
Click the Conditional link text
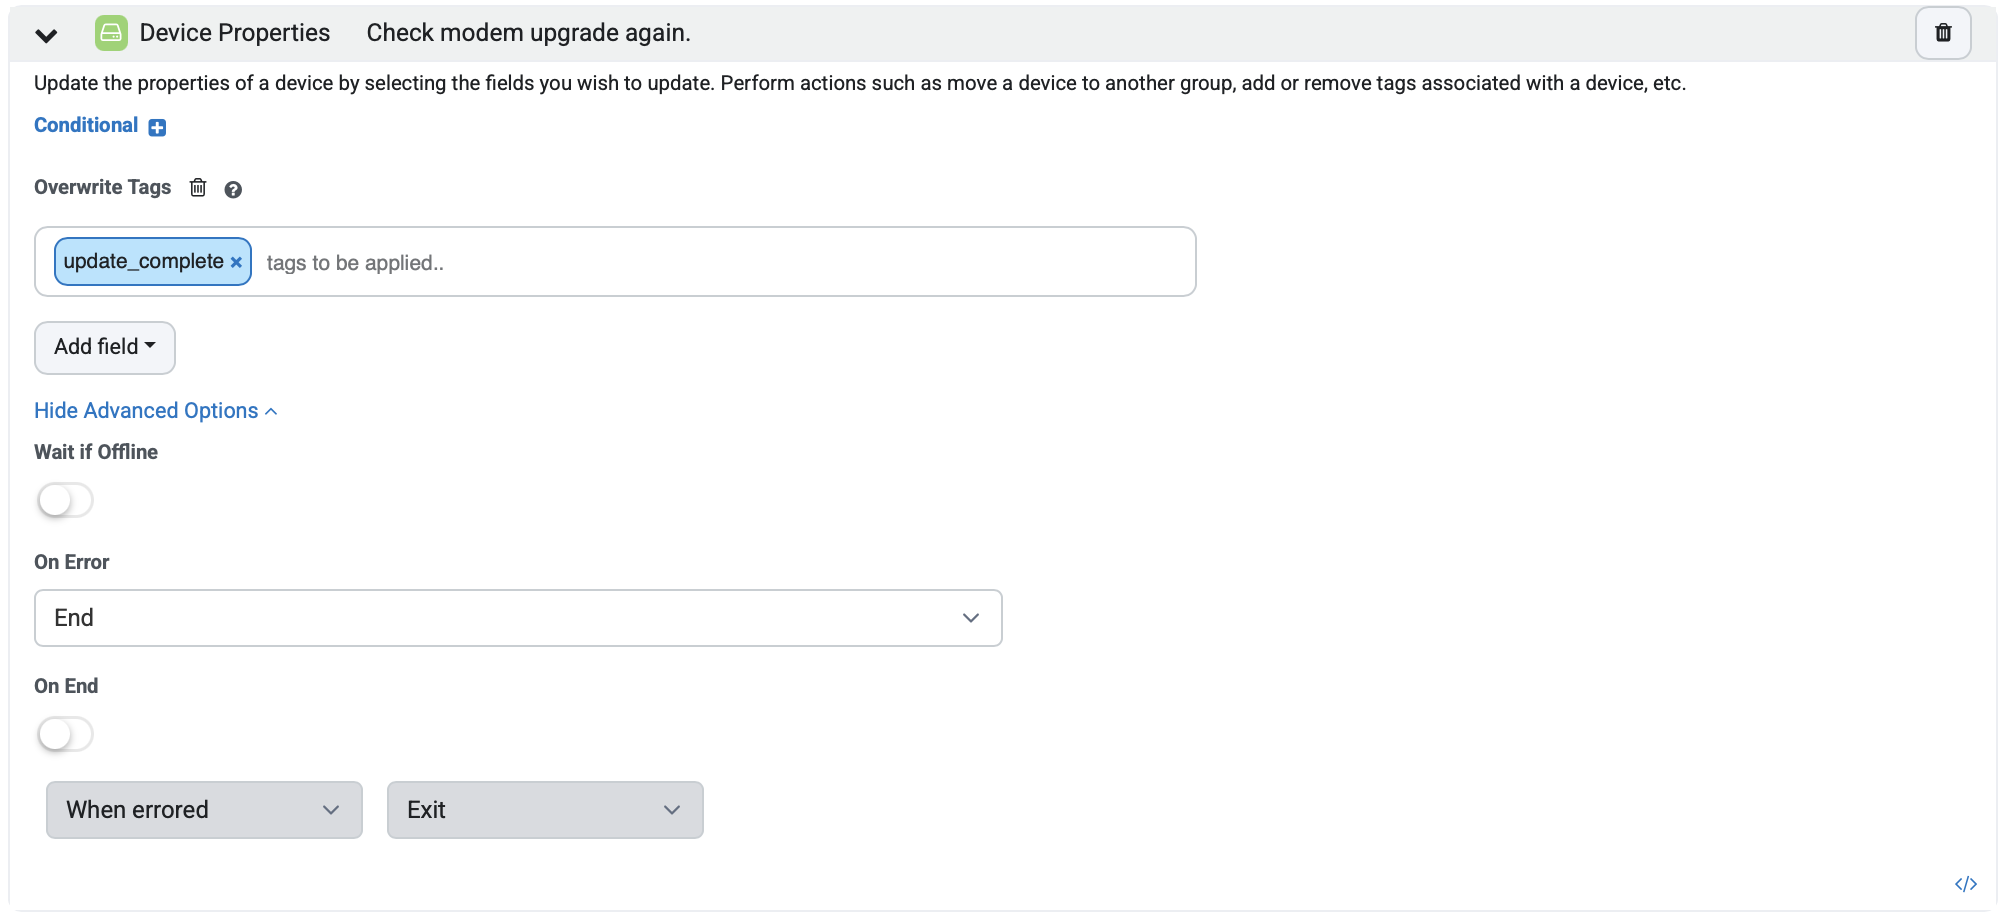click(86, 125)
